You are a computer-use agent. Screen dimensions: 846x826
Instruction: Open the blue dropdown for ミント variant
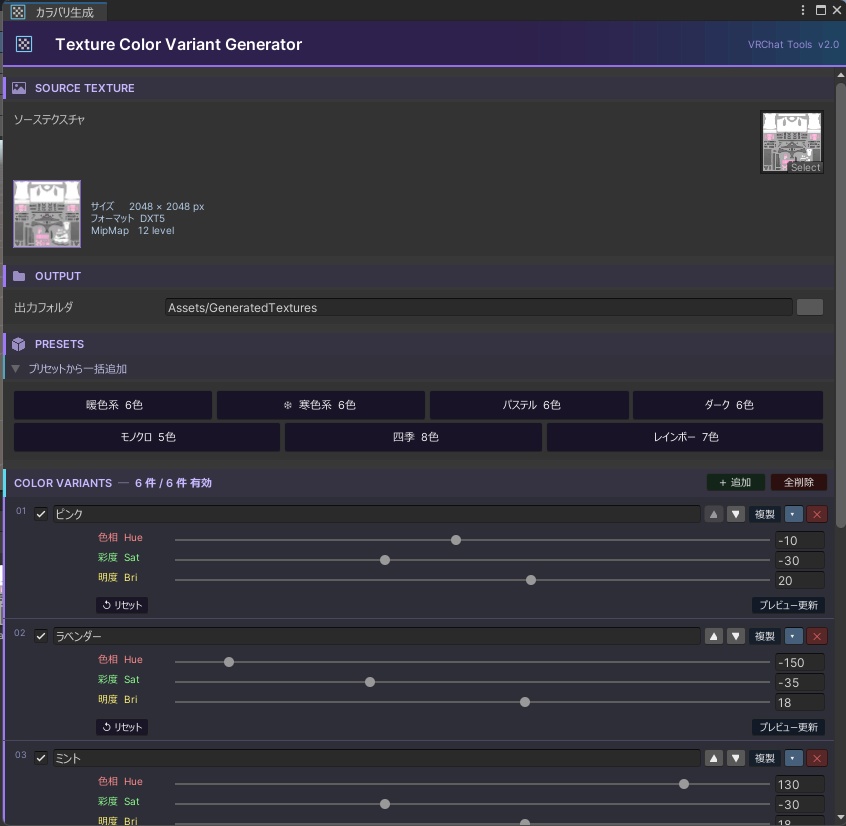tap(793, 758)
